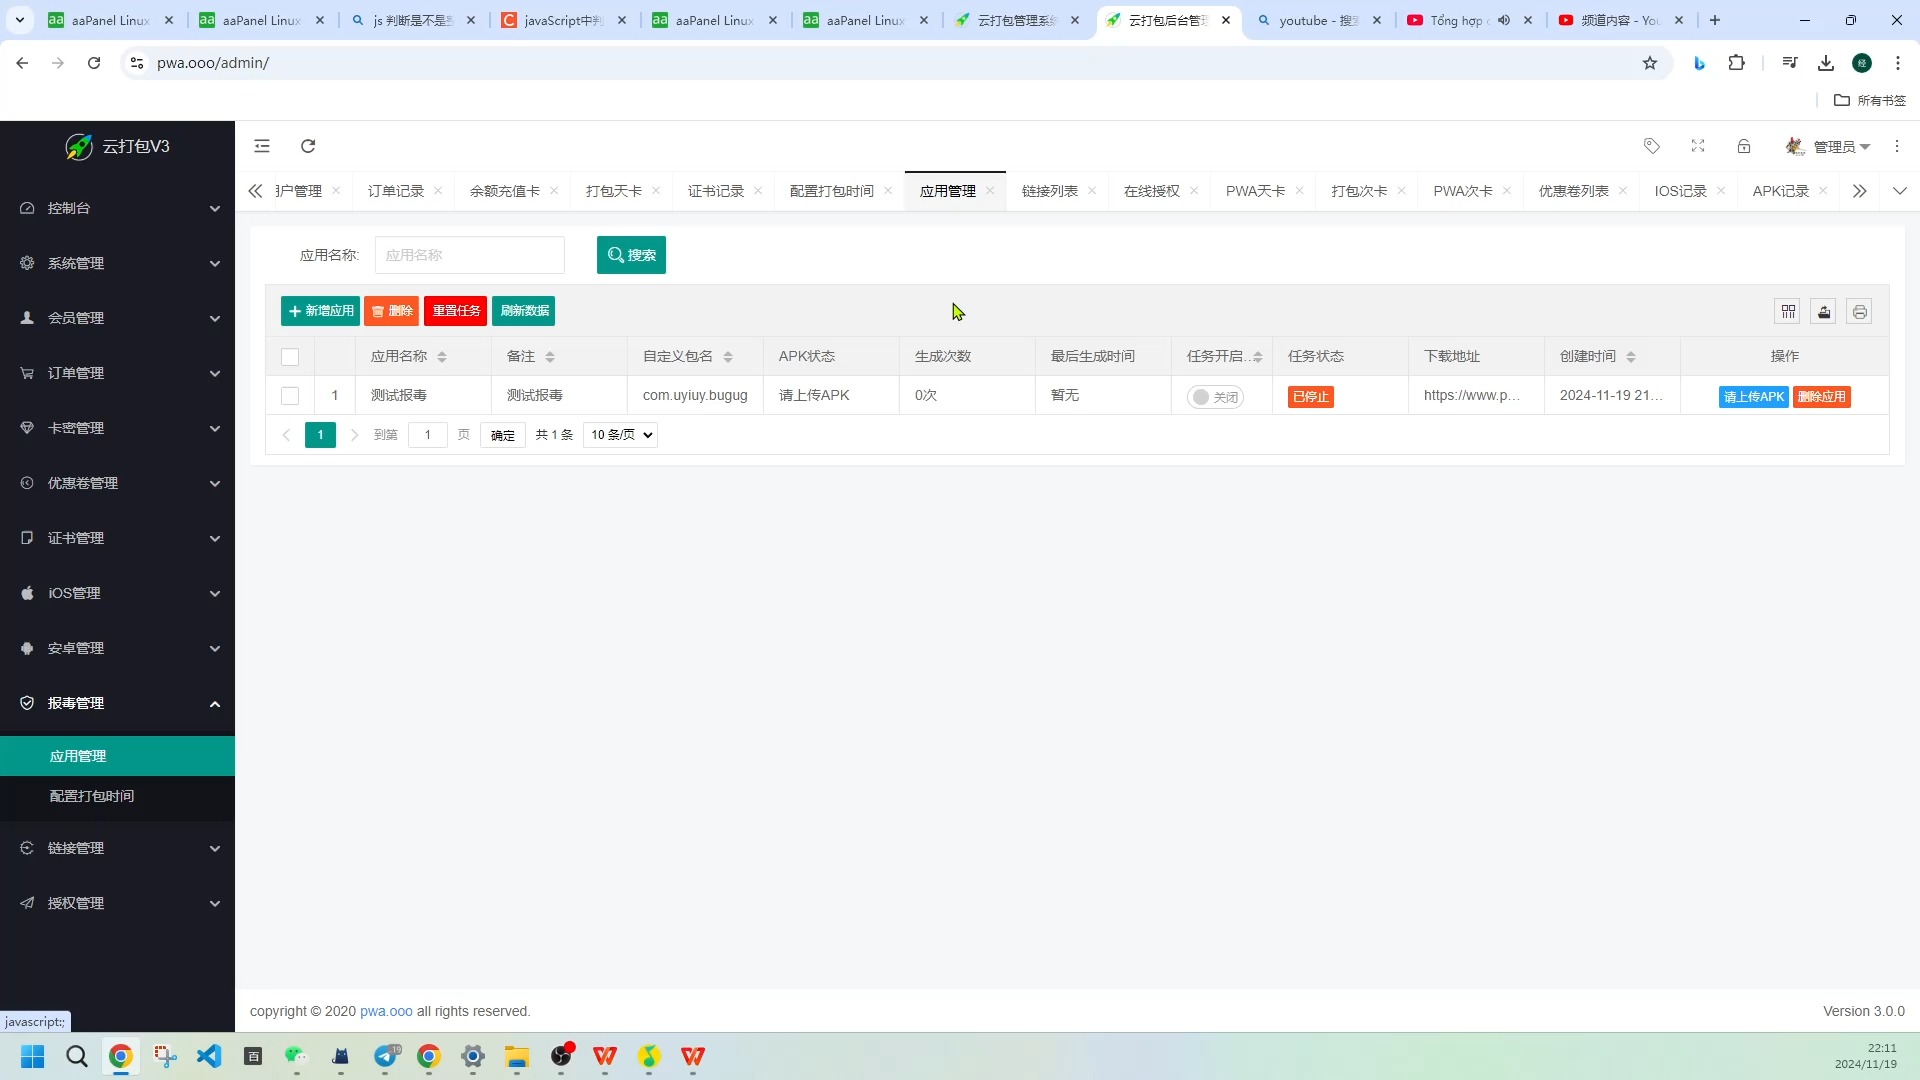Click the sort arrows on 应用名称 column
The height and width of the screenshot is (1080, 1920).
[440, 356]
